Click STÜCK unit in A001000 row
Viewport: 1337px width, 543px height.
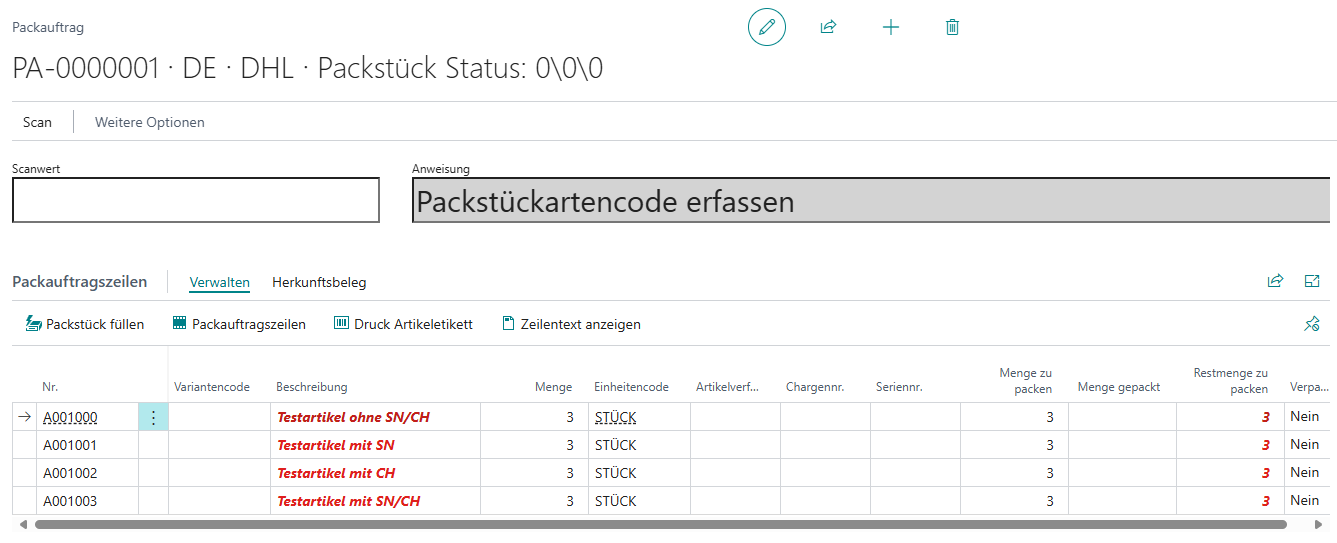coord(615,417)
